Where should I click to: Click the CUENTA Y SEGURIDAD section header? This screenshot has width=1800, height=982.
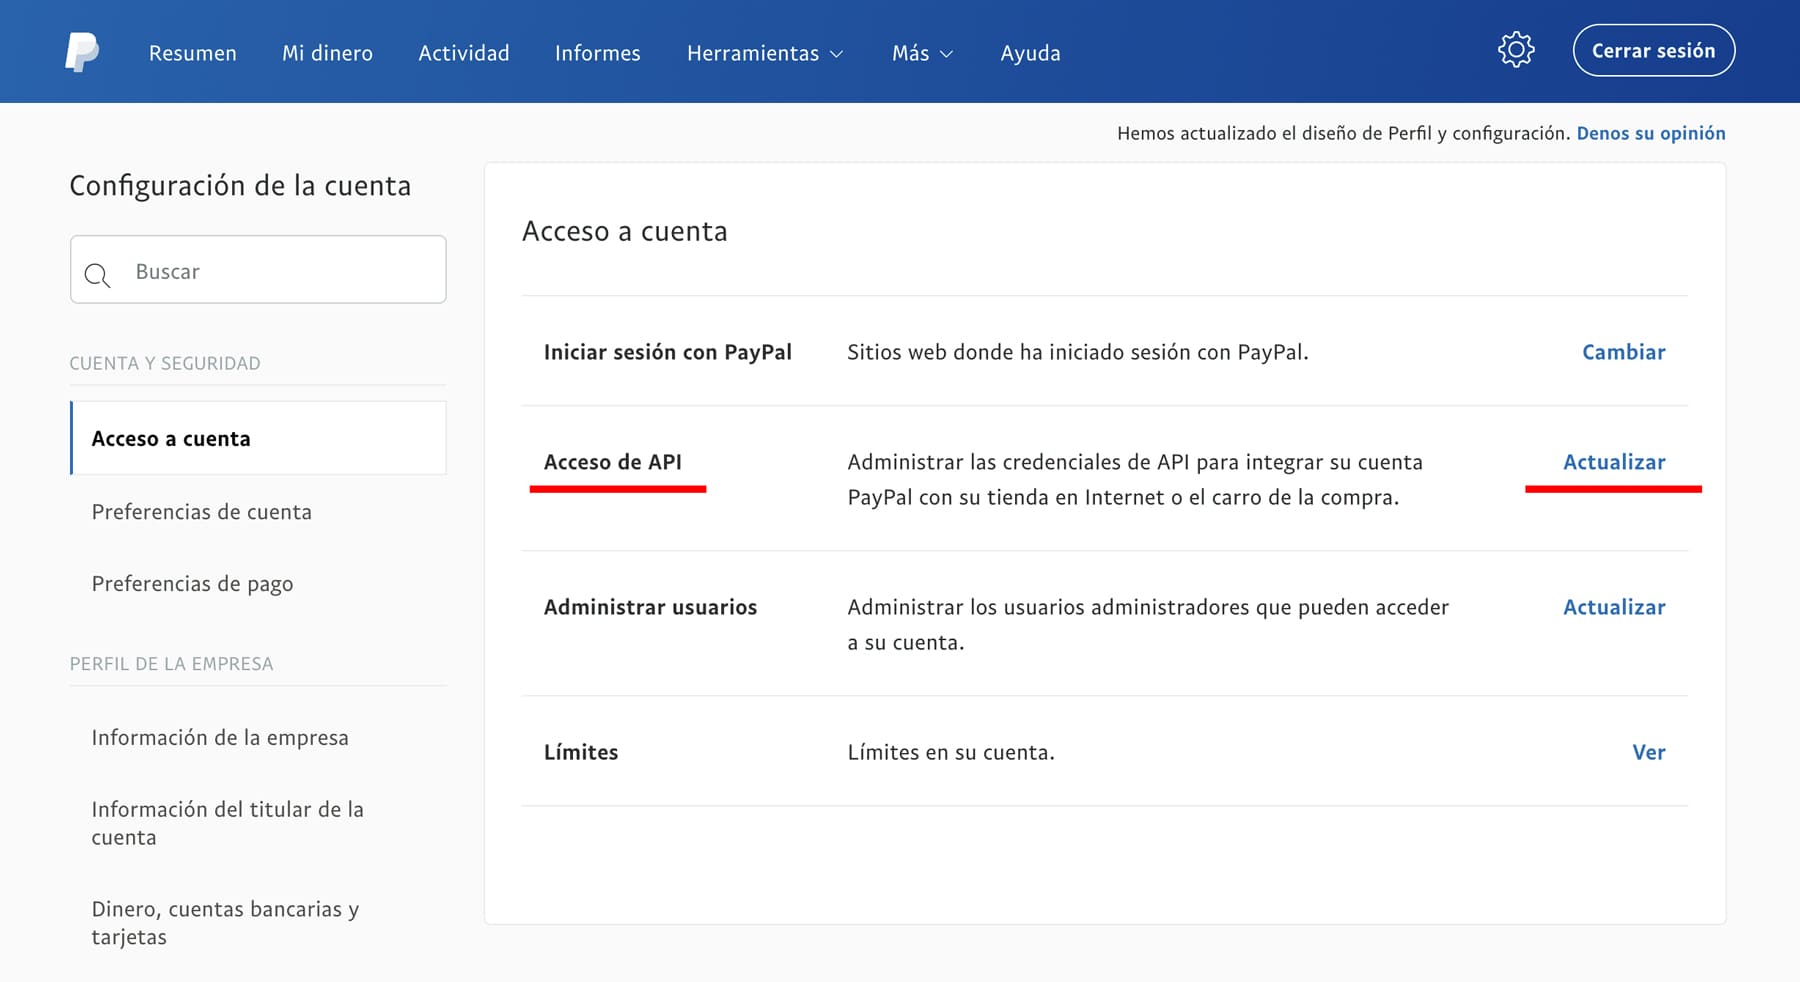(x=165, y=363)
